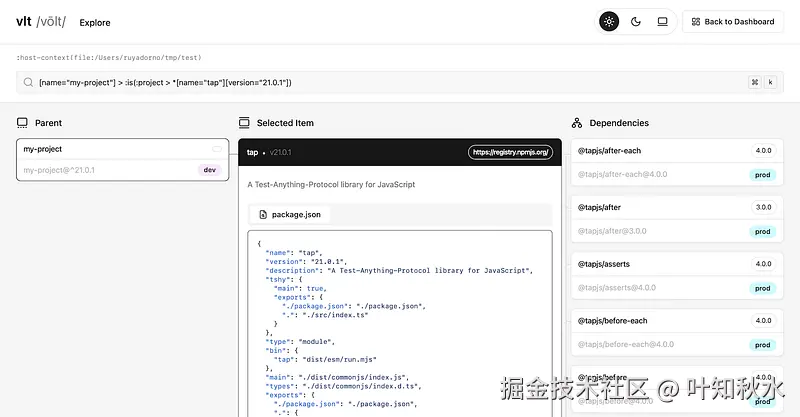Viewport: 800px width, 417px height.
Task: Click the Dependencies section icon
Action: [x=577, y=123]
